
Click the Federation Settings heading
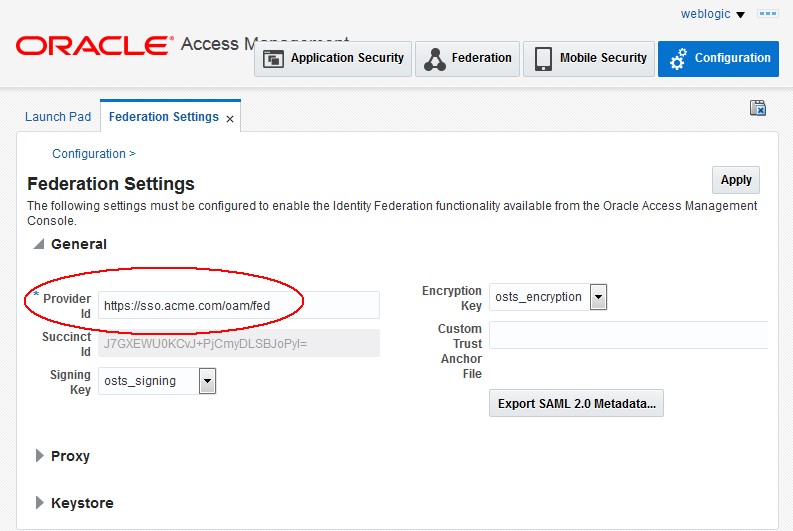point(111,184)
